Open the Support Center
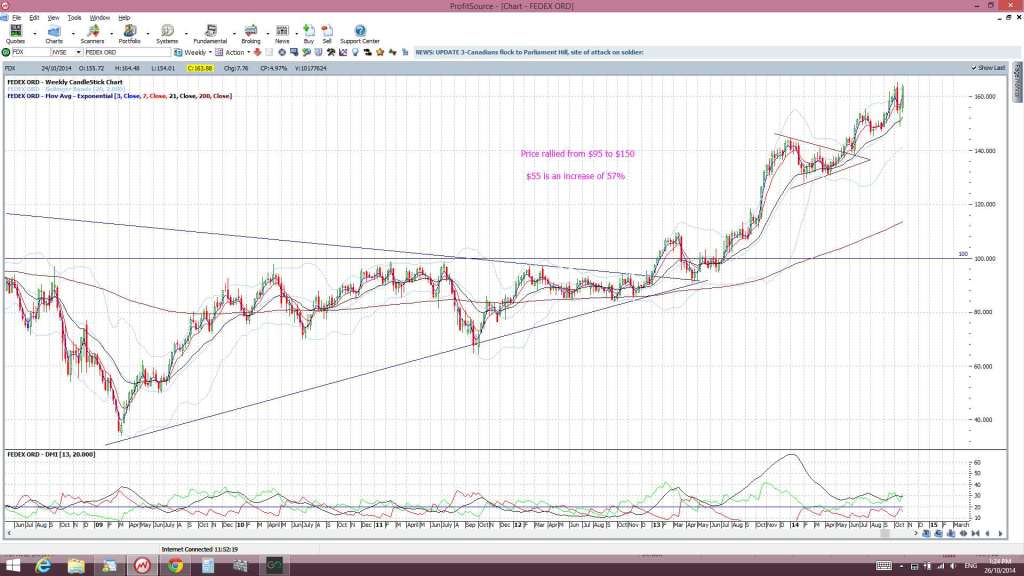This screenshot has width=1024, height=576. point(359,34)
